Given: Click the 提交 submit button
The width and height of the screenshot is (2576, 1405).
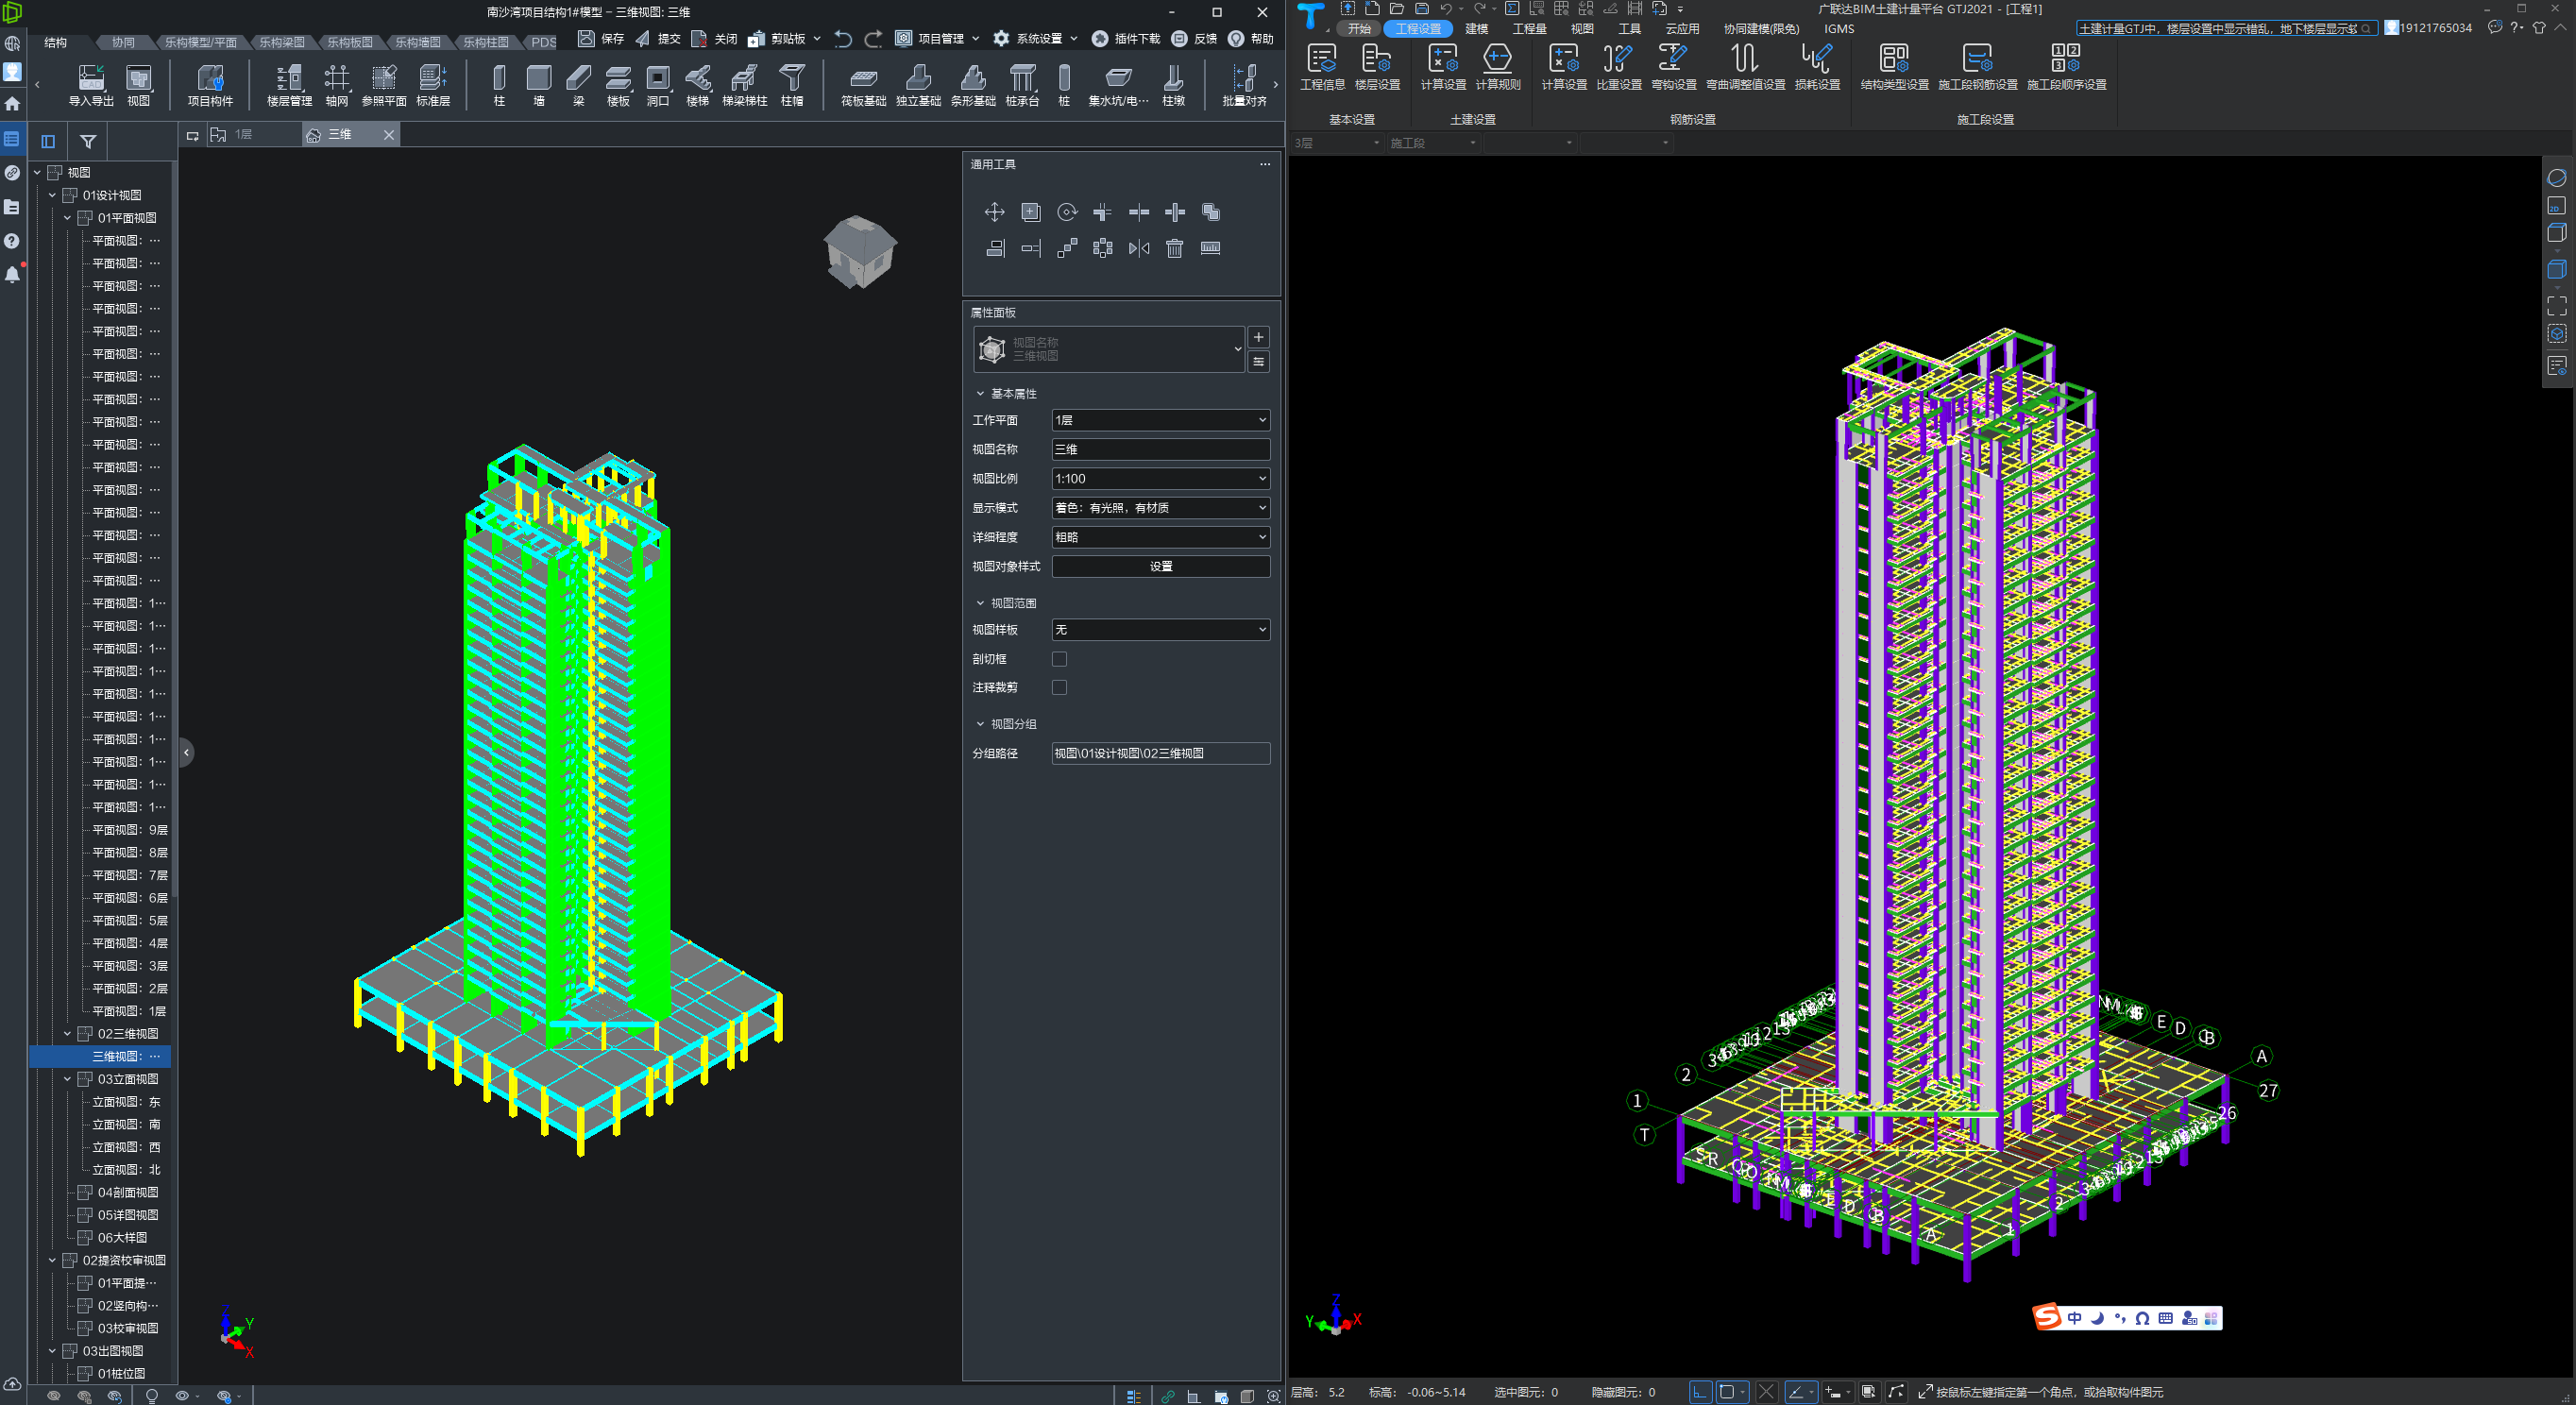Looking at the screenshot, I should coord(658,38).
